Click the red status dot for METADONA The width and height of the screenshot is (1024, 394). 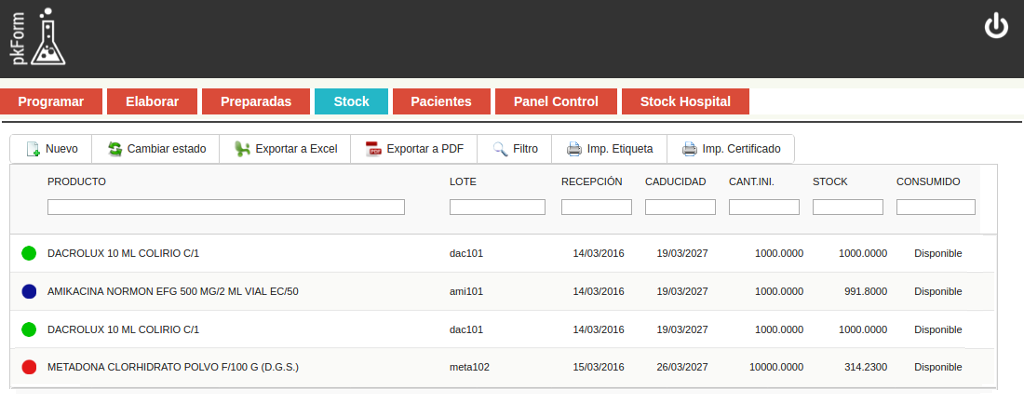pos(29,367)
